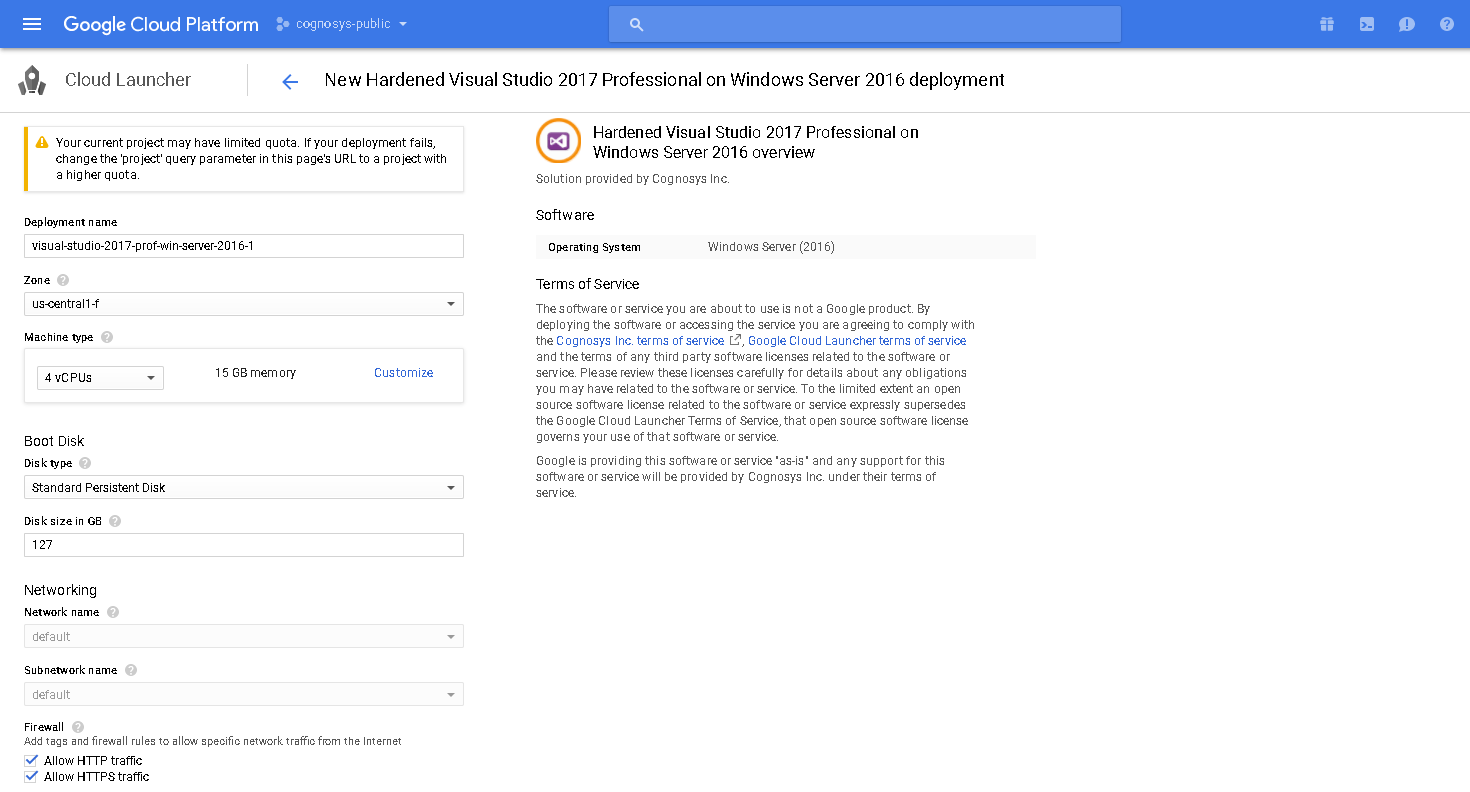
Task: Click the Cloud Launcher title
Action: (128, 80)
